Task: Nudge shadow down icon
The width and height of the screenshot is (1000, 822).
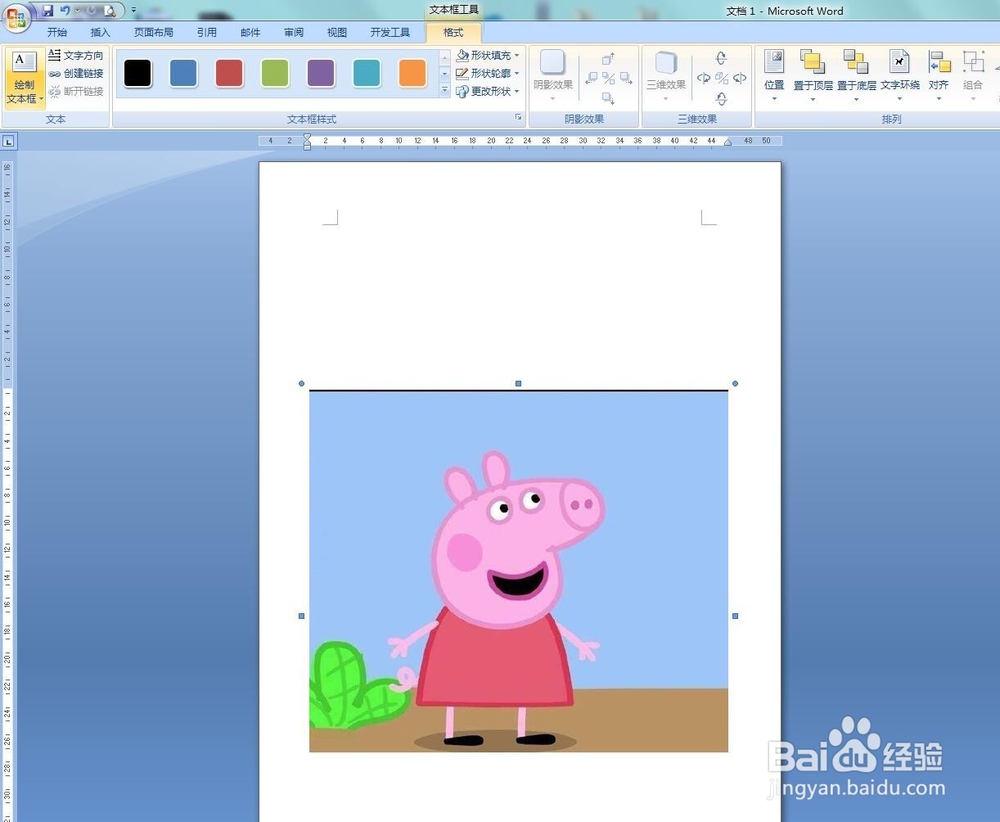Action: [608, 98]
